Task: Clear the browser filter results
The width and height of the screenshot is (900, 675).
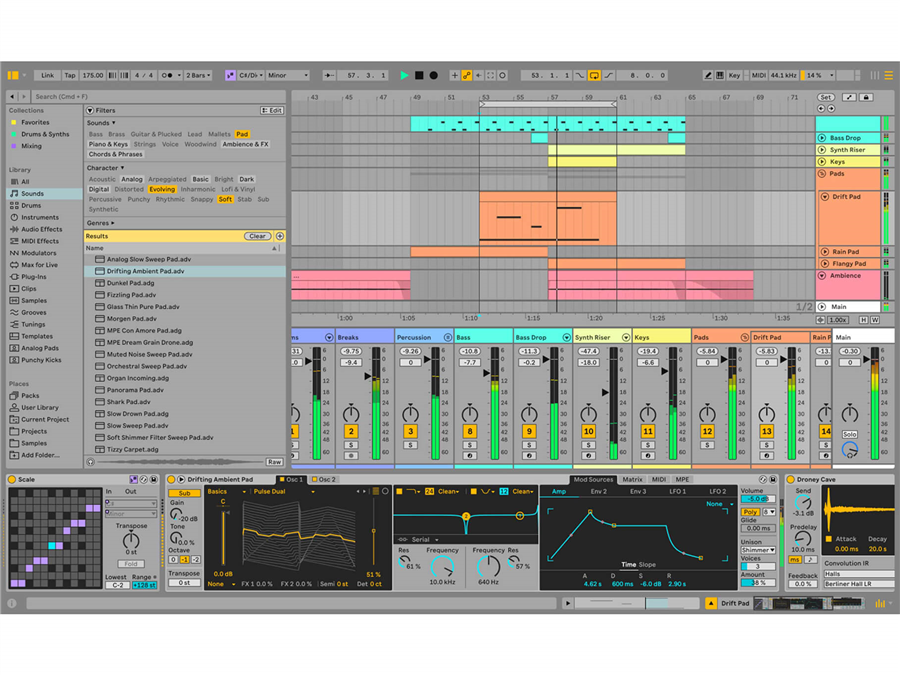Action: (x=257, y=235)
